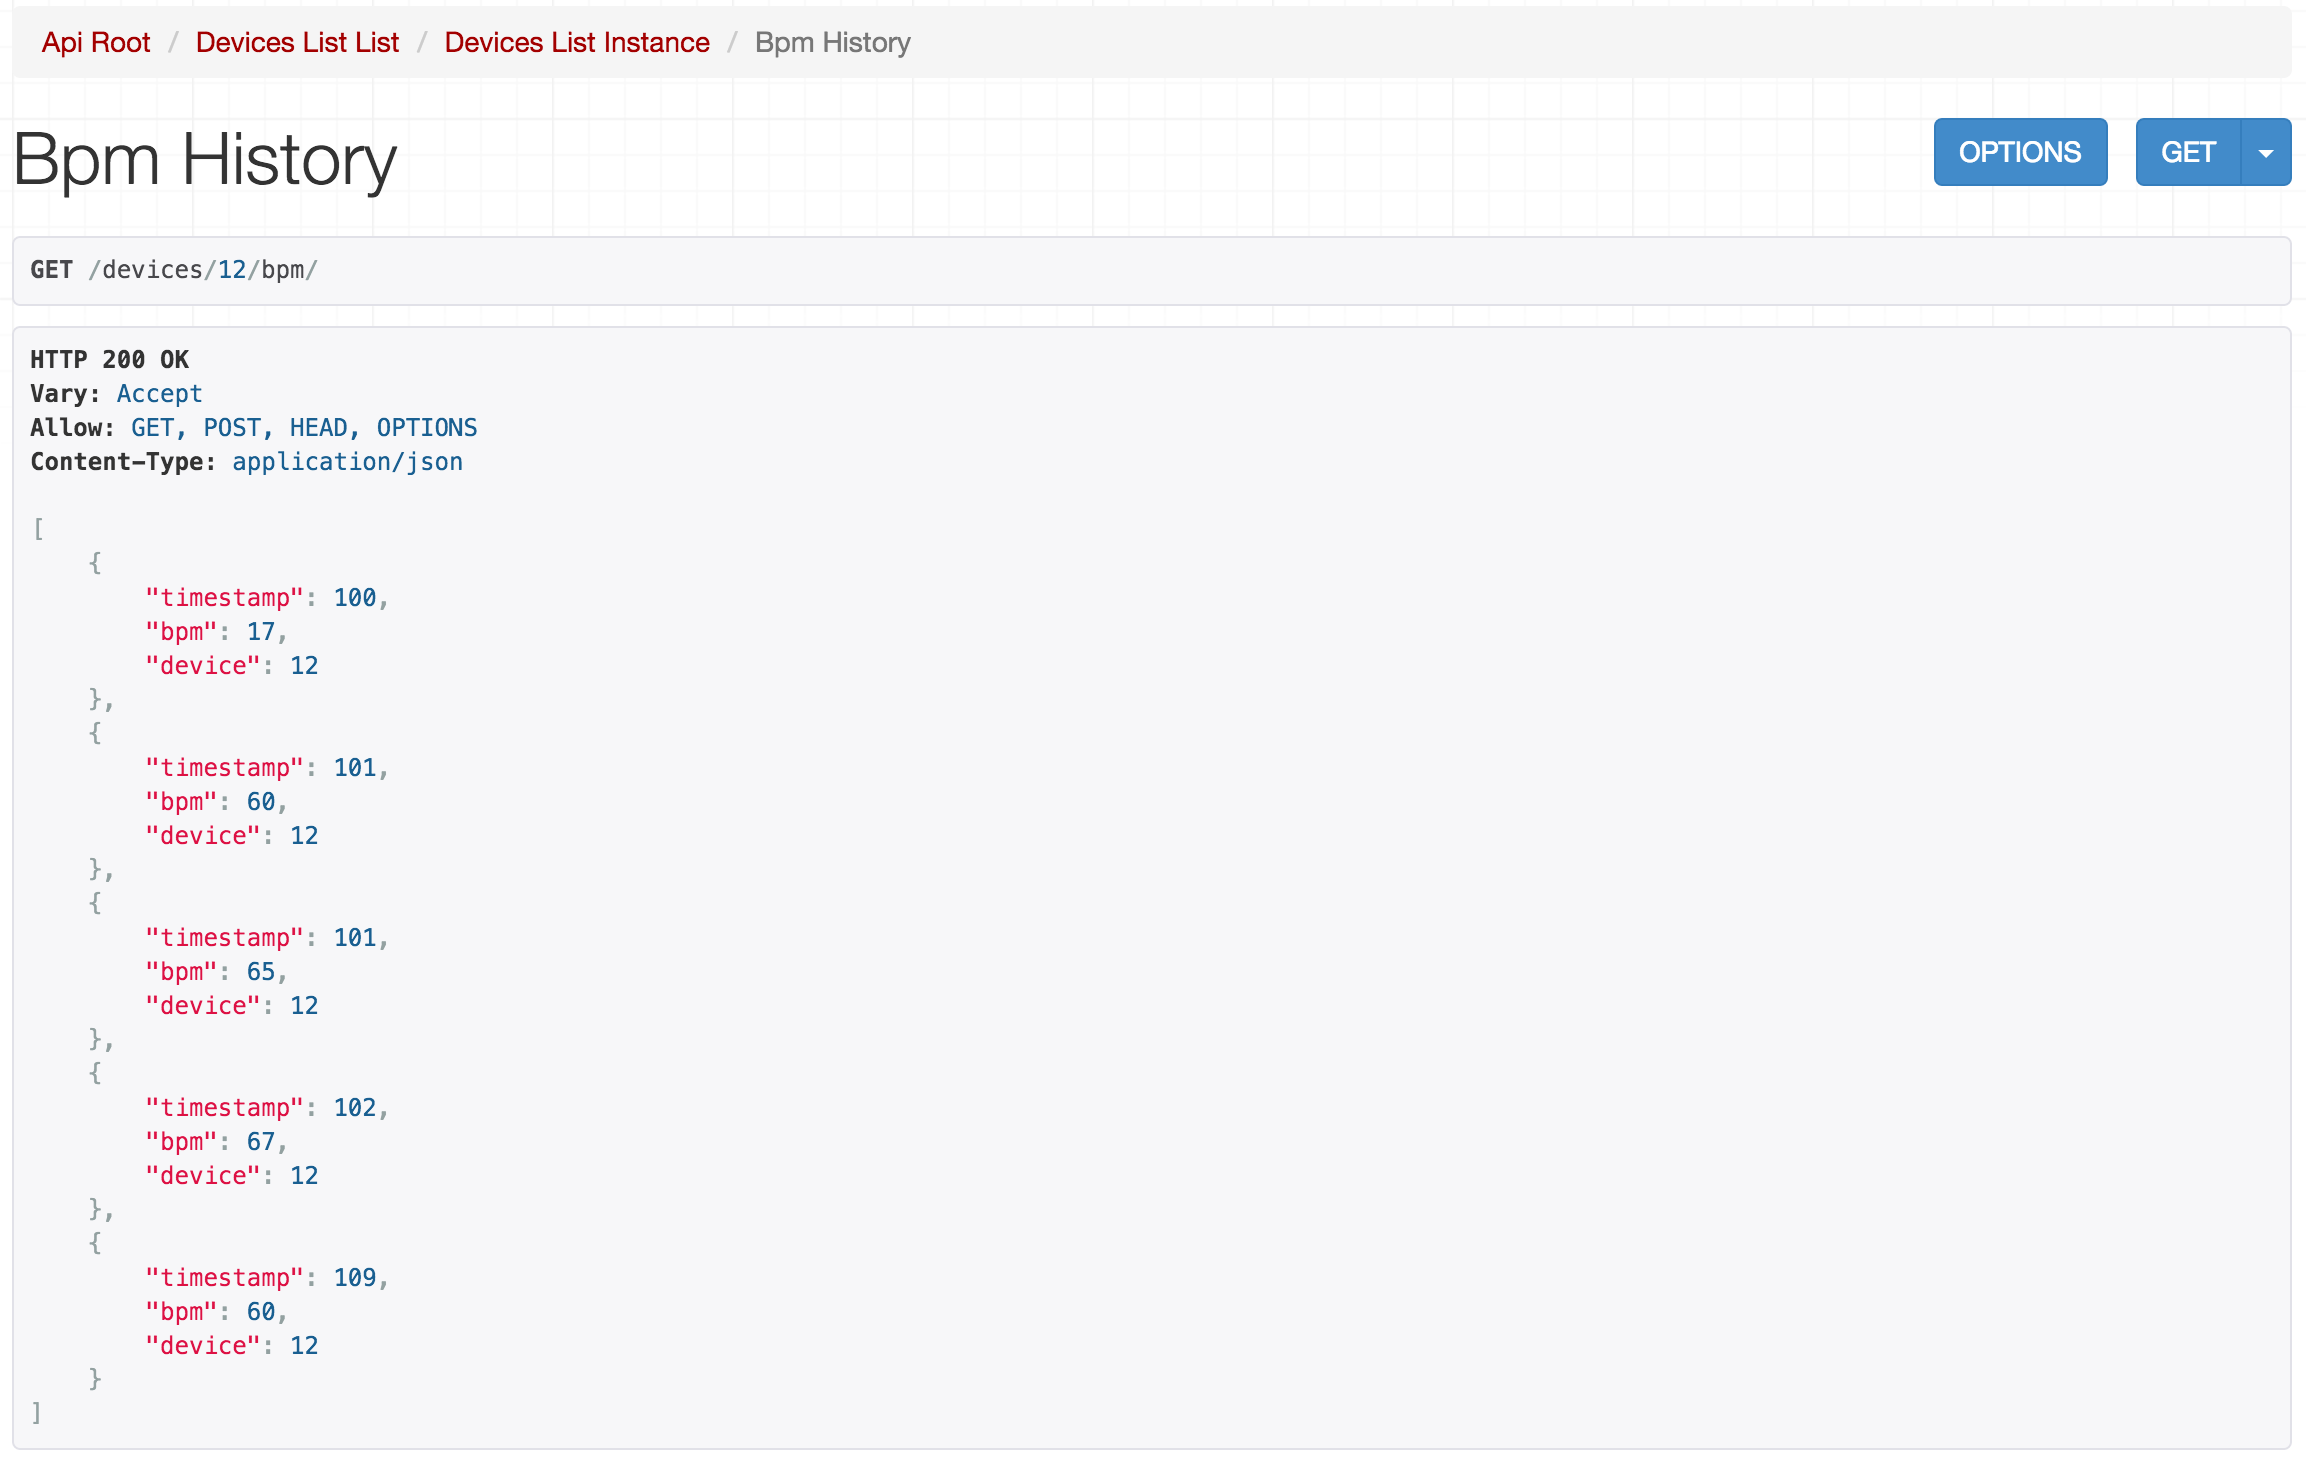This screenshot has height=1470, width=2306.
Task: Go to Devices List List breadcrumb
Action: coord(297,42)
